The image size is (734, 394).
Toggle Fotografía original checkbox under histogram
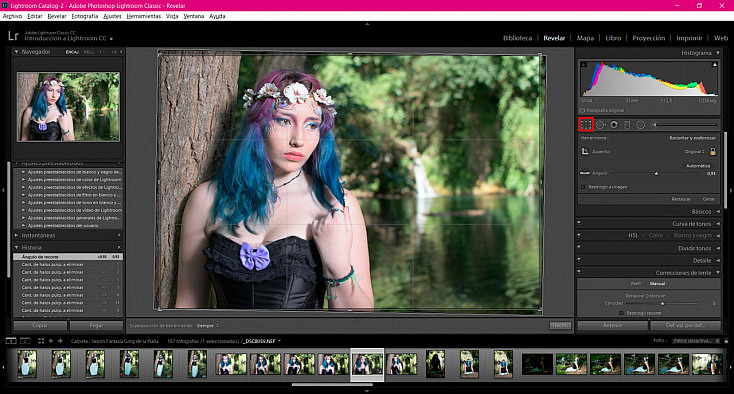click(x=583, y=110)
